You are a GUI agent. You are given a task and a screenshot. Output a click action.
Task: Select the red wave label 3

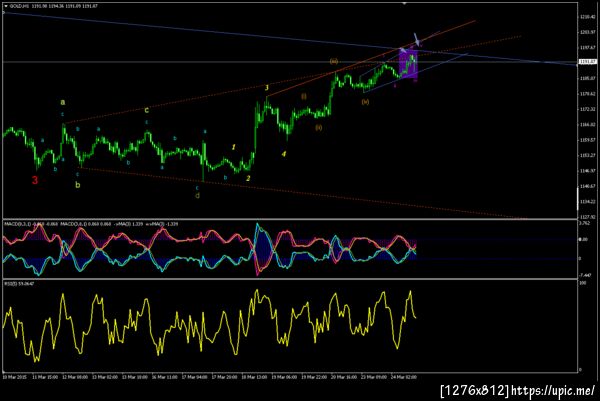pos(35,180)
